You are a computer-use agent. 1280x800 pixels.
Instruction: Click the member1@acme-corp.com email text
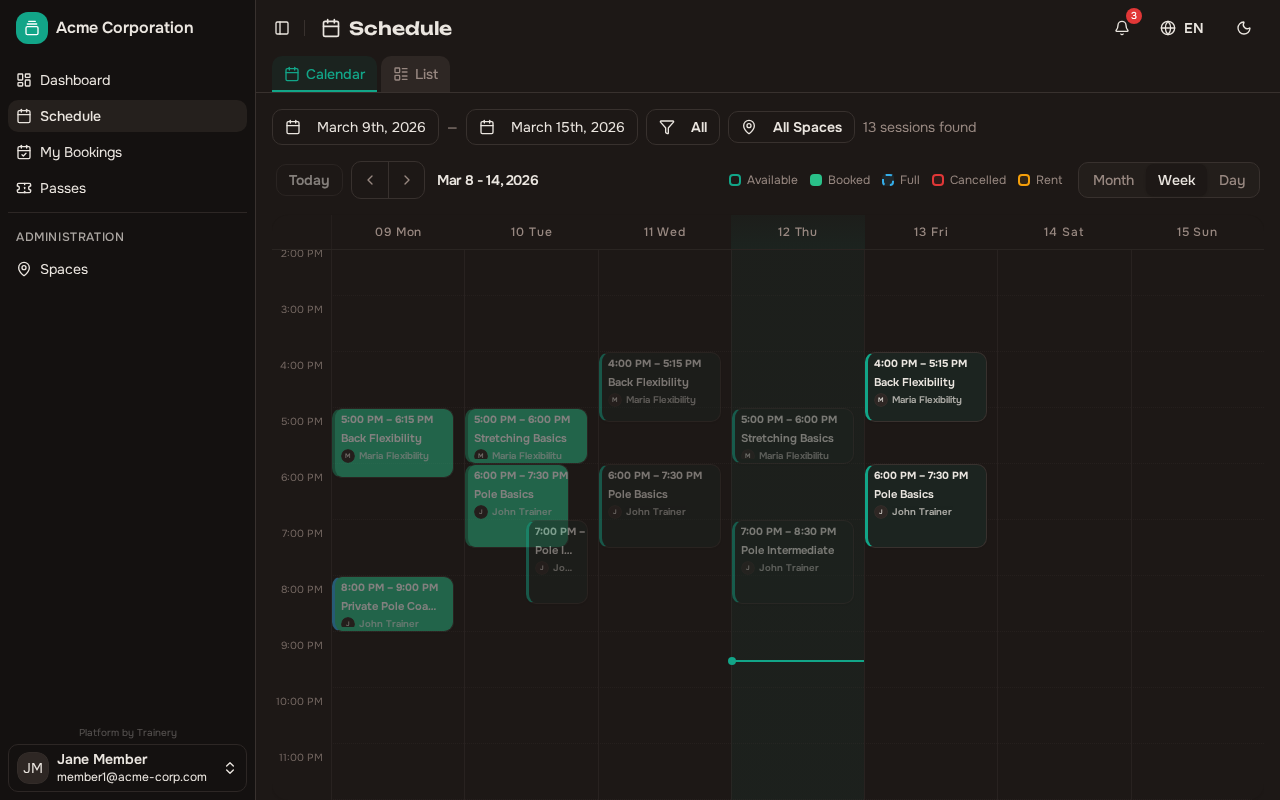click(132, 777)
